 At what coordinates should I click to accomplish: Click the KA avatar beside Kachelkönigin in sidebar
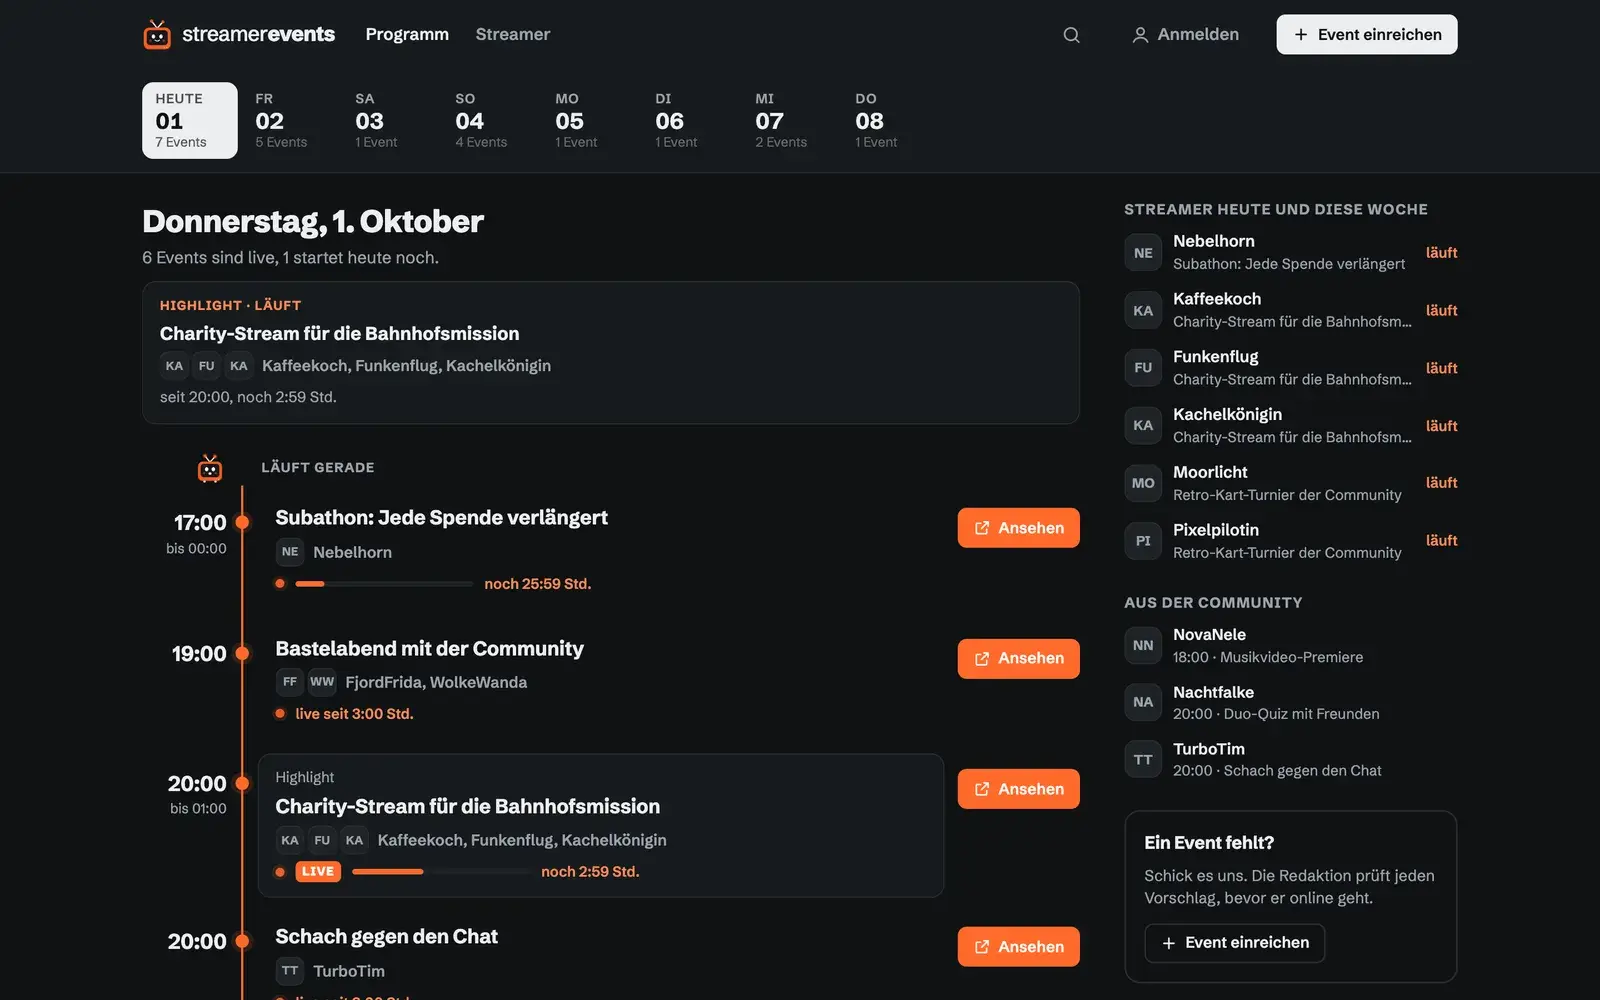click(x=1143, y=426)
